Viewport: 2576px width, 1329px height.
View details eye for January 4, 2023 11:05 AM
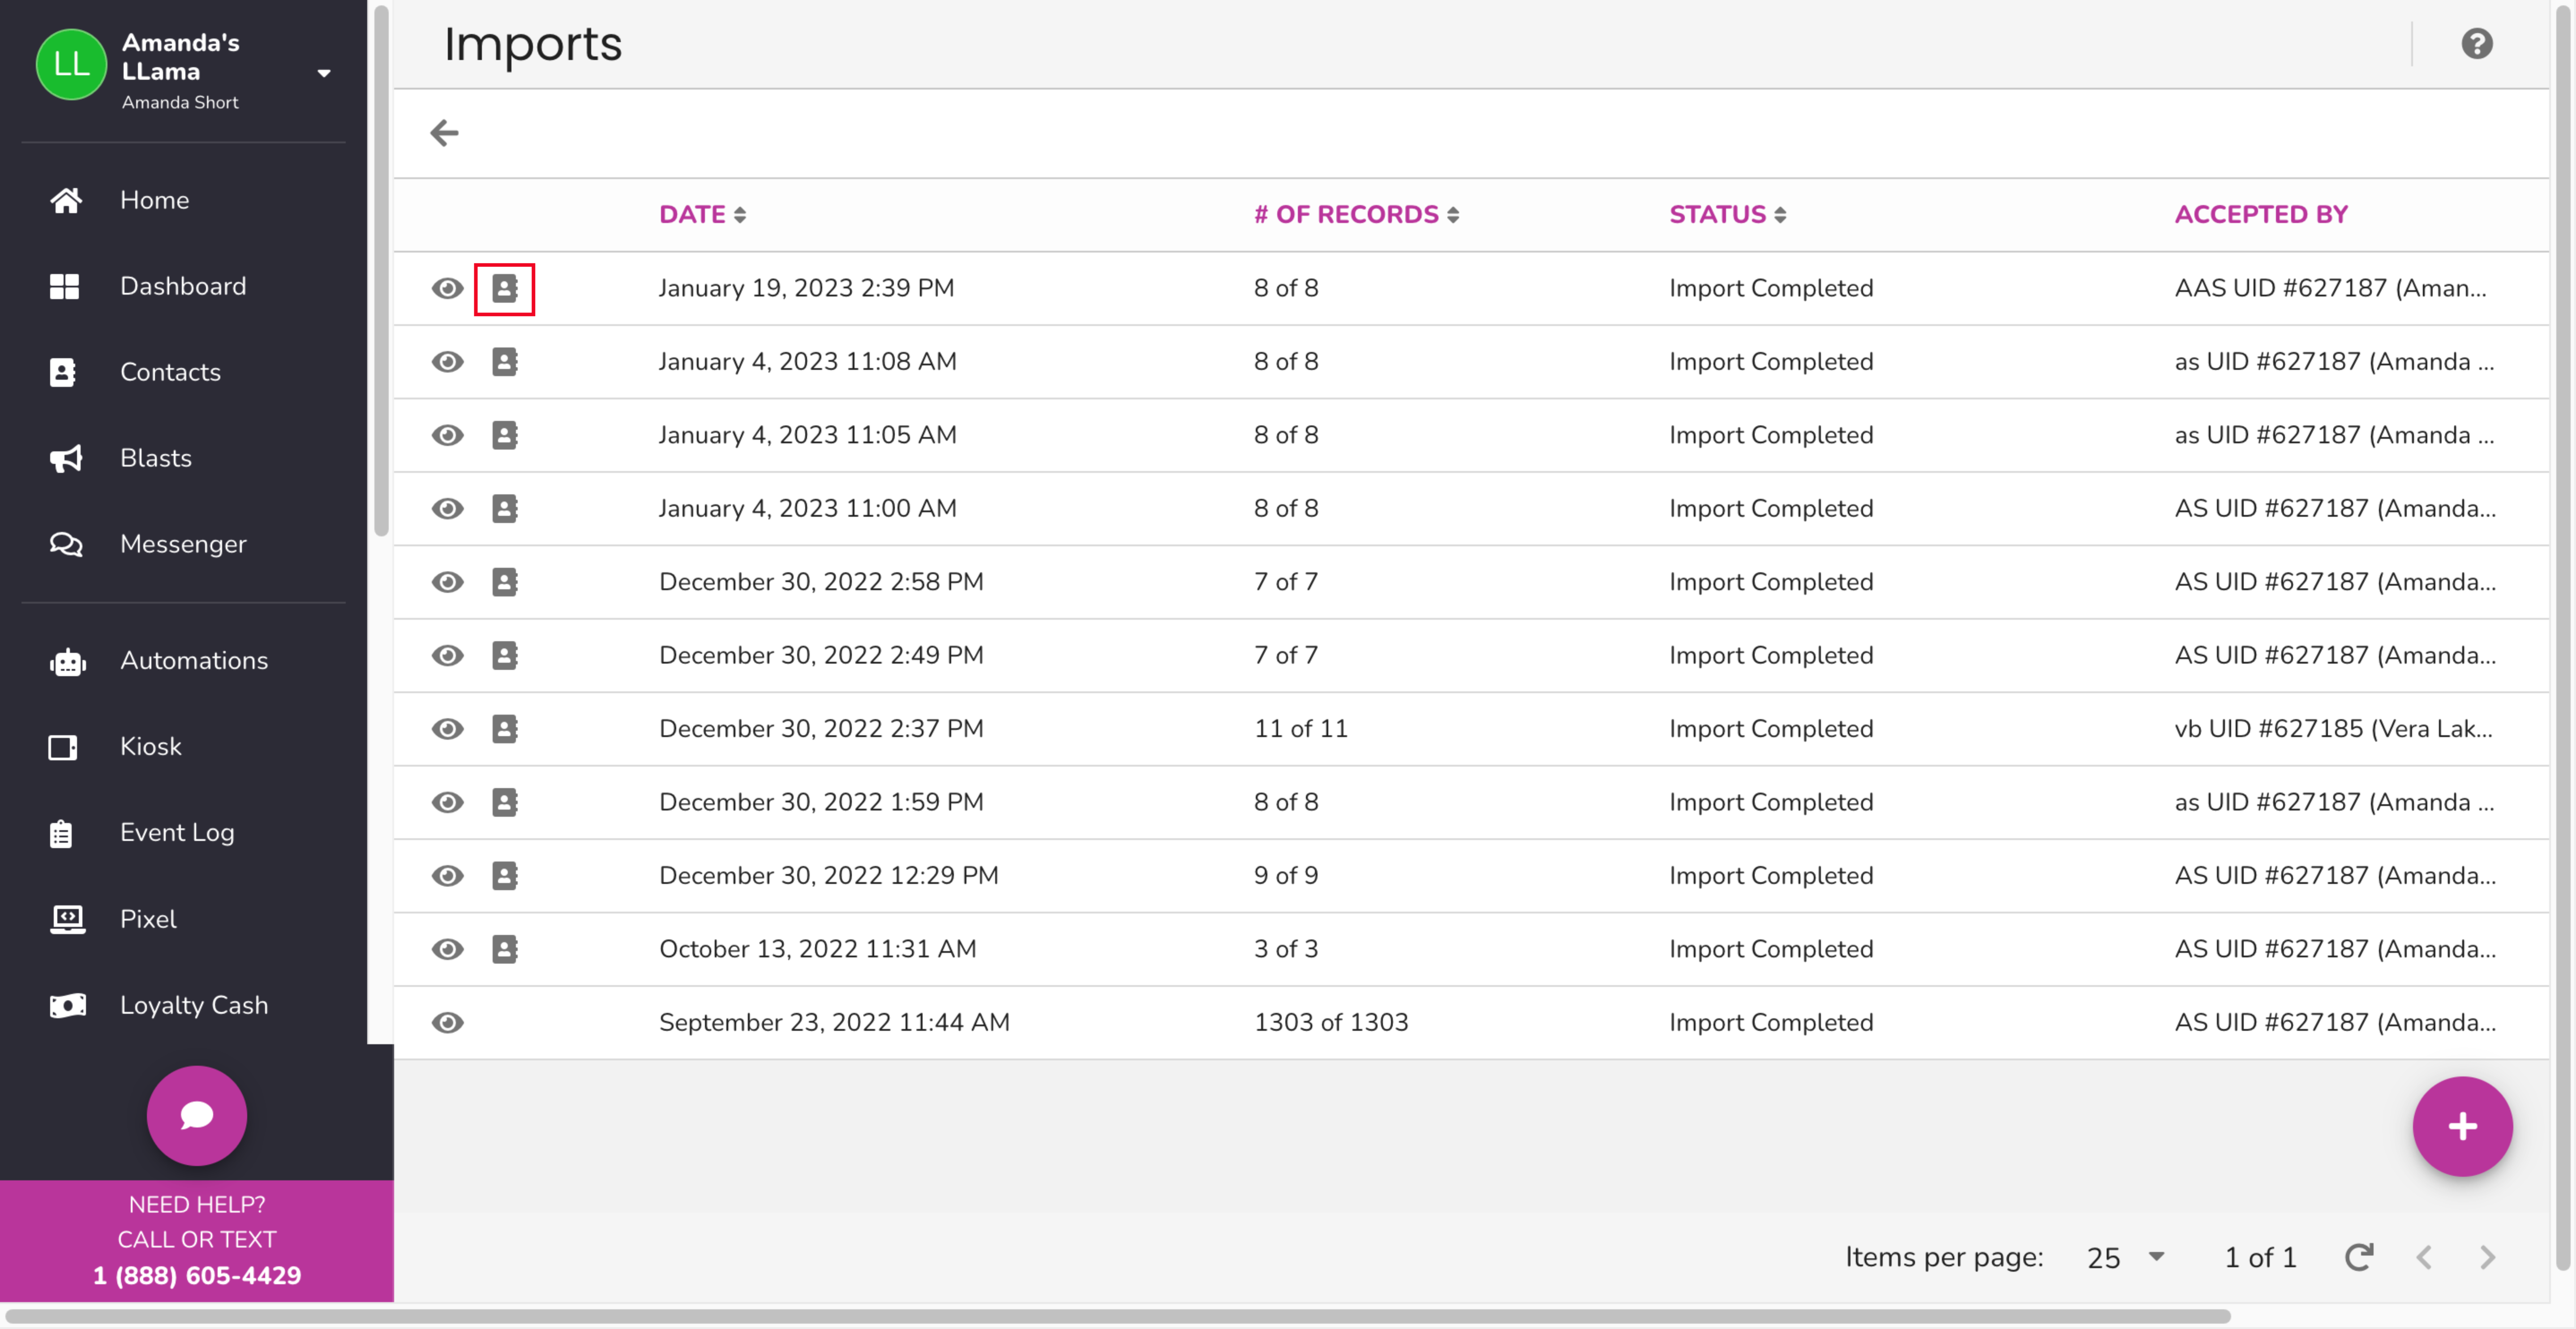point(447,435)
